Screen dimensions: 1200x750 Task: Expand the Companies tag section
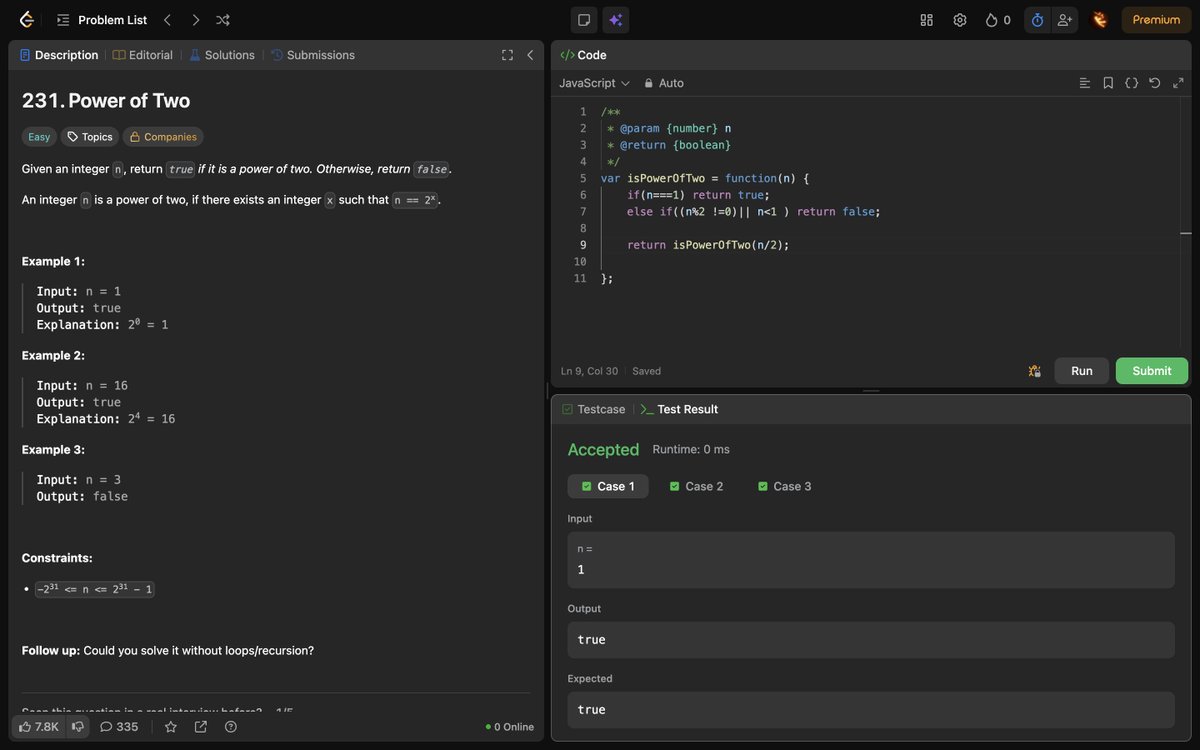(162, 136)
